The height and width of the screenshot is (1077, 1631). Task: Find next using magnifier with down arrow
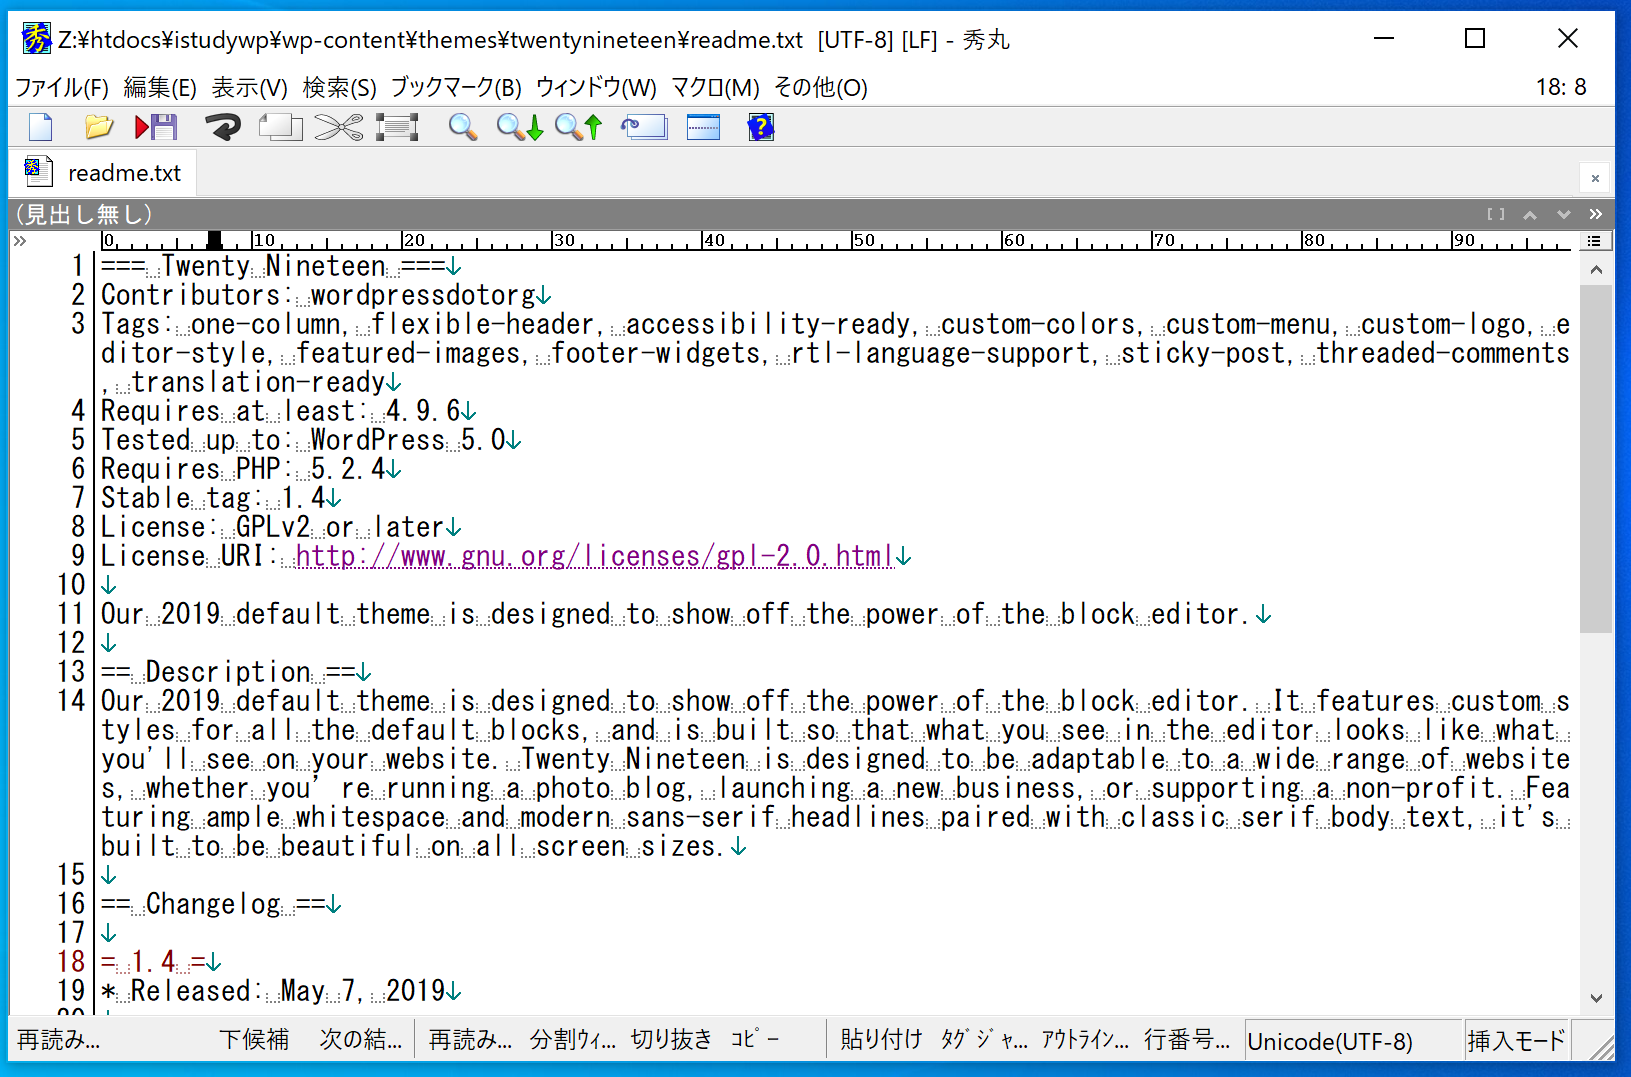[x=520, y=127]
